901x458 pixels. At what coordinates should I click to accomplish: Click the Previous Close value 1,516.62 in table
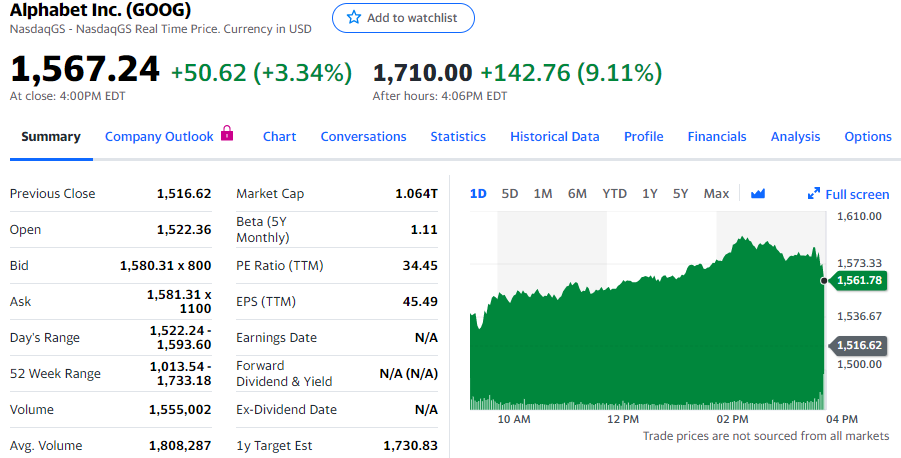tap(184, 194)
